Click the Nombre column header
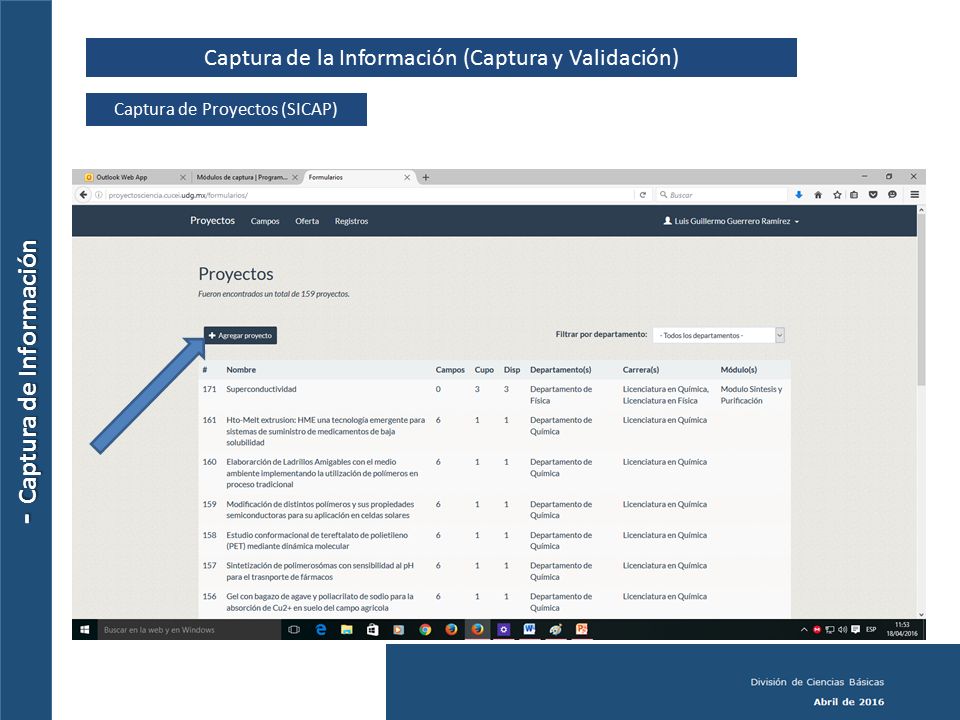The image size is (960, 720). [241, 370]
